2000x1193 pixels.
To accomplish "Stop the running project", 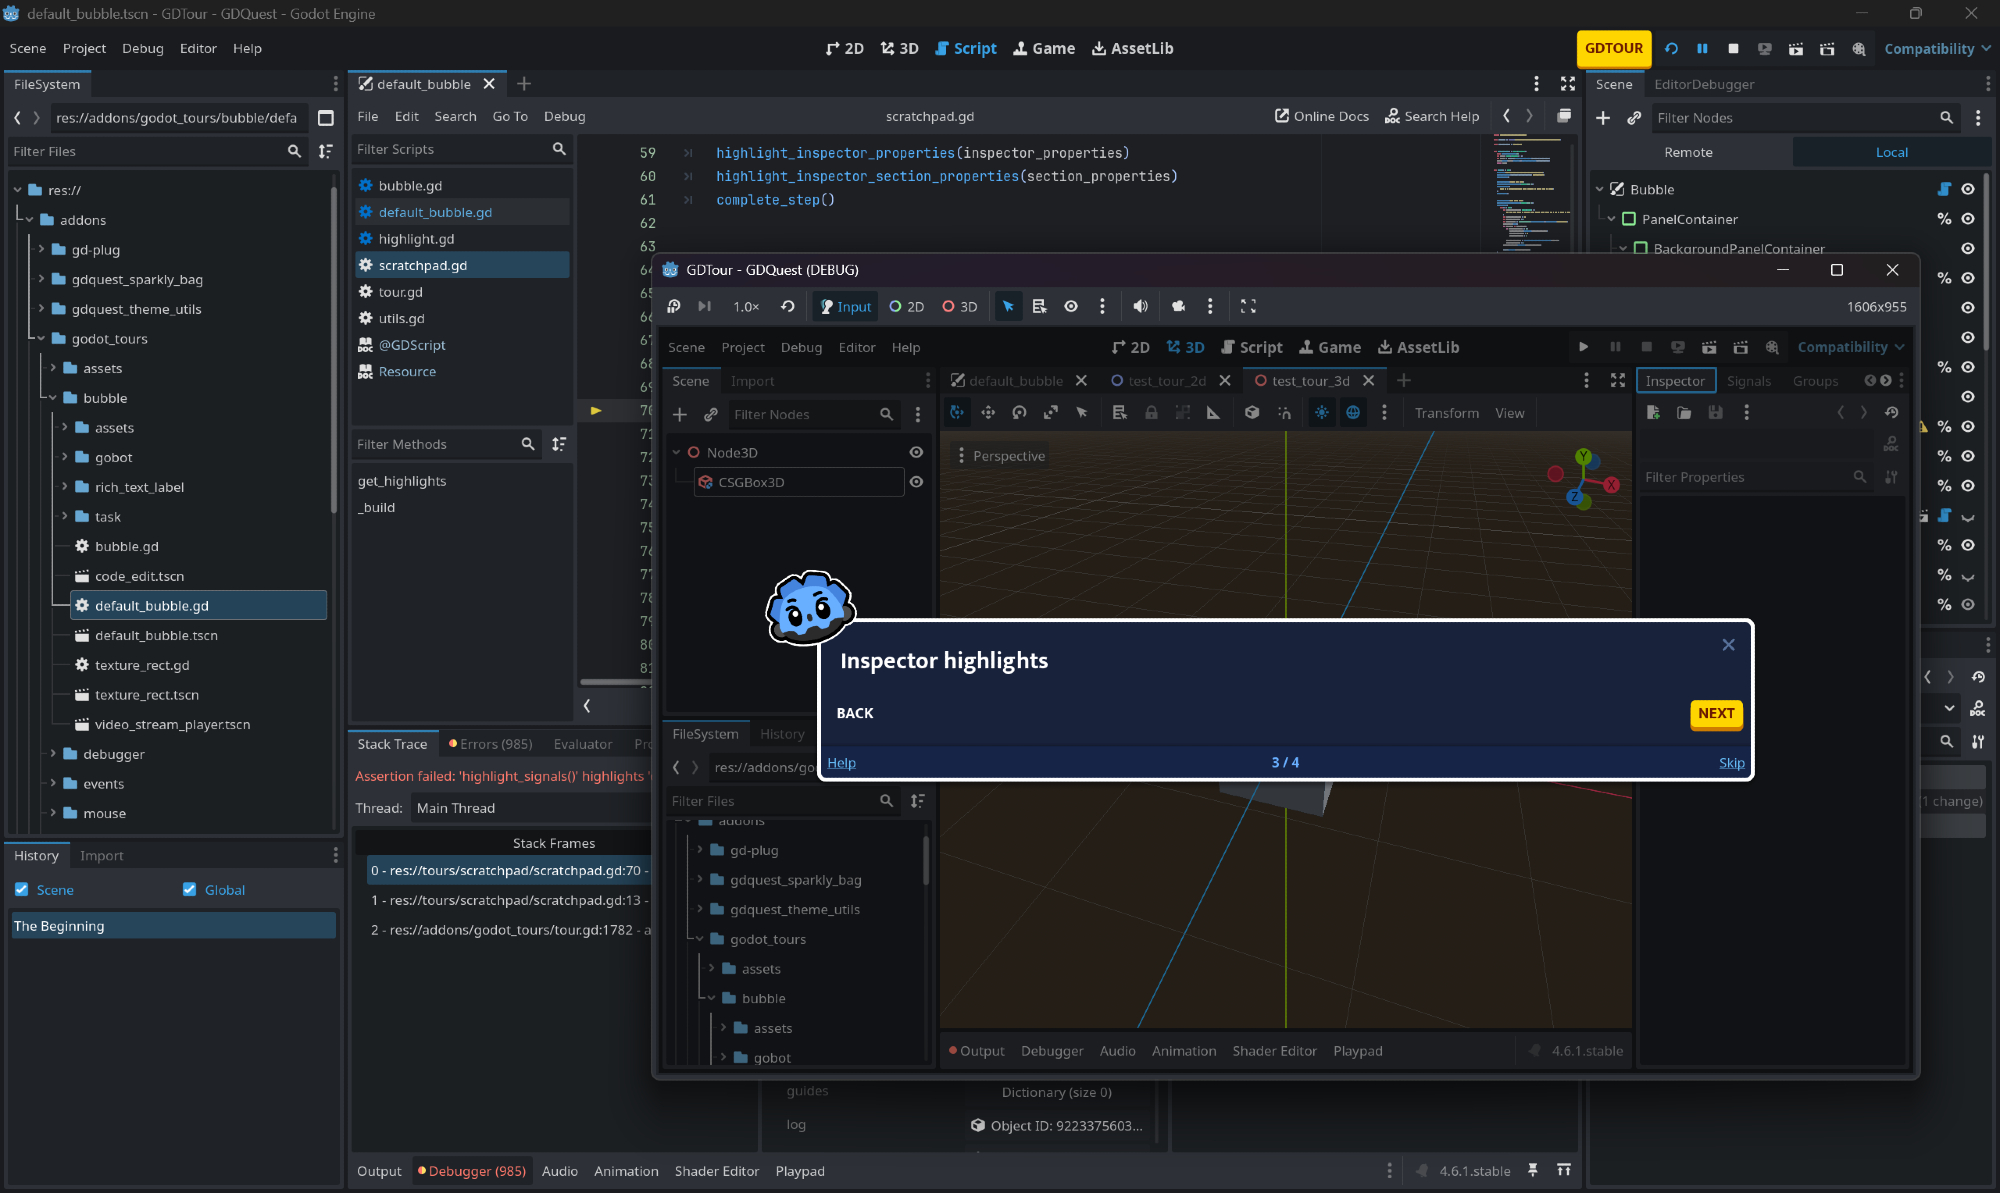I will 1733,48.
